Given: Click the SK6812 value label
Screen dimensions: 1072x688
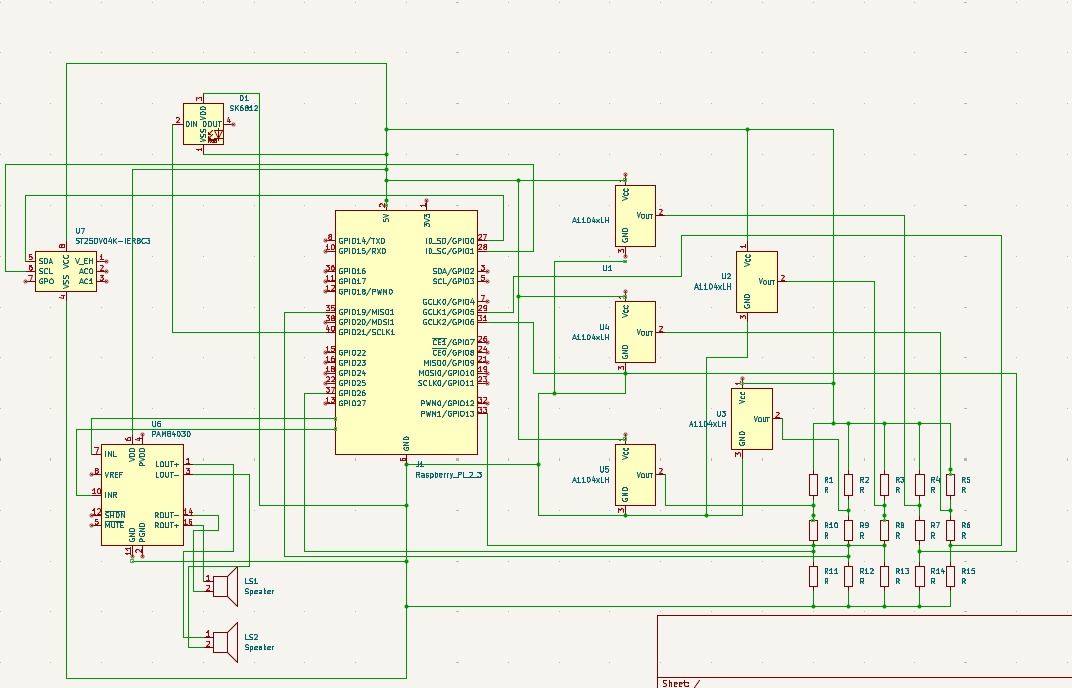Looking at the screenshot, I should click(x=243, y=108).
